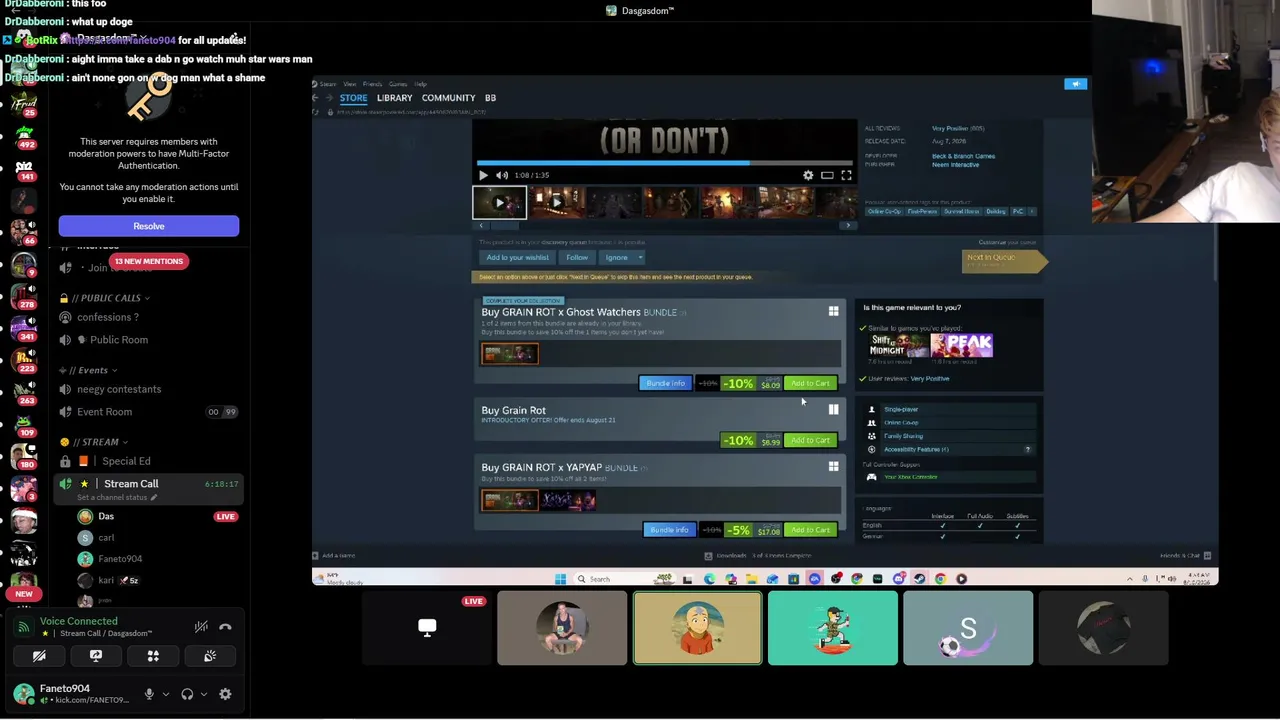This screenshot has width=1280, height=720.
Task: Select the first trailer thumbnail in the media strip
Action: click(x=499, y=203)
